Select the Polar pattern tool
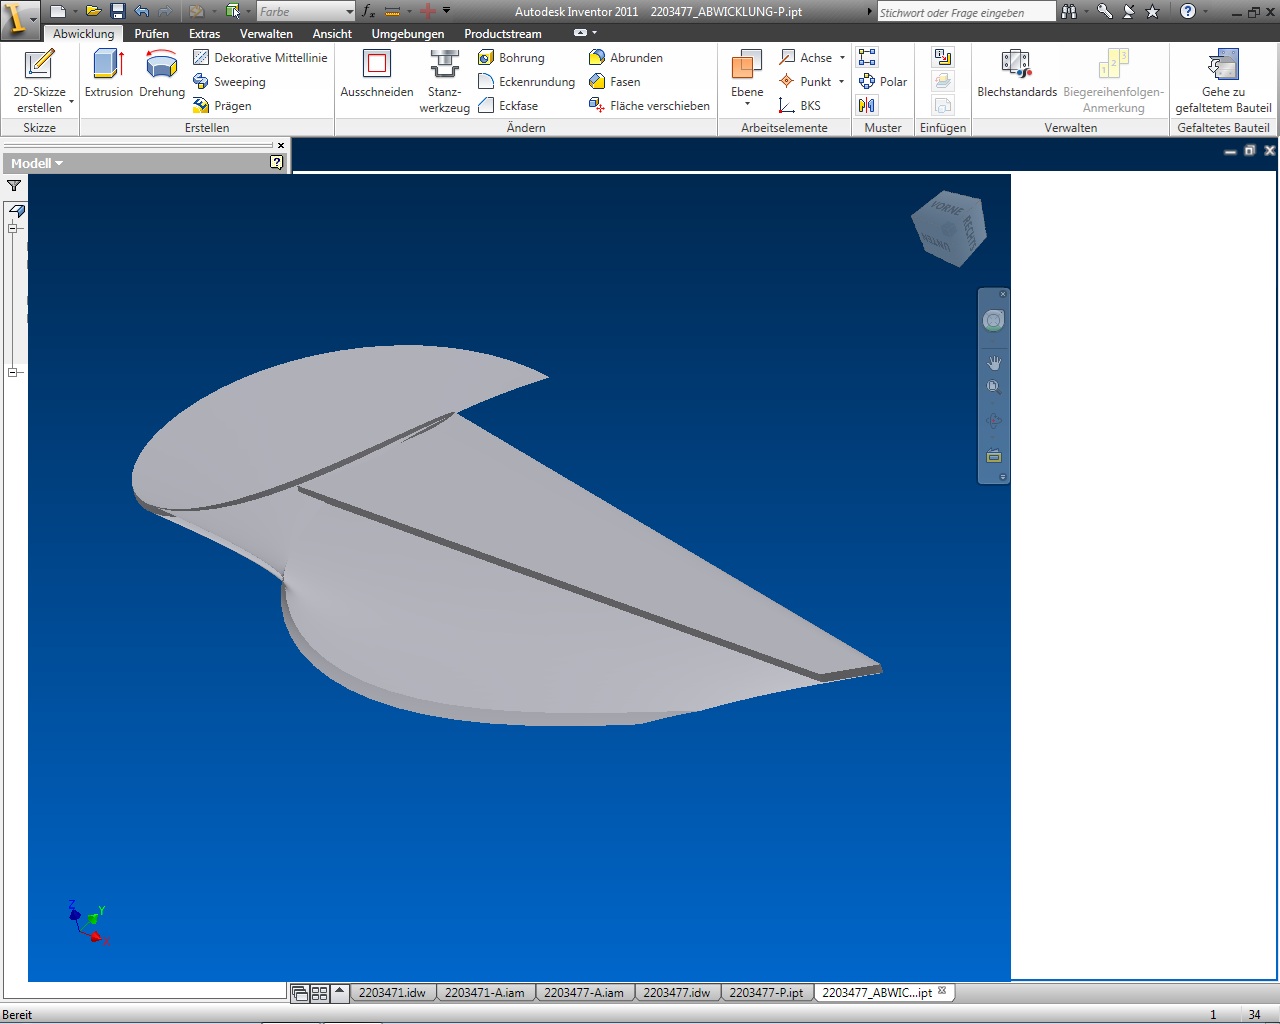This screenshot has width=1280, height=1024. (883, 82)
